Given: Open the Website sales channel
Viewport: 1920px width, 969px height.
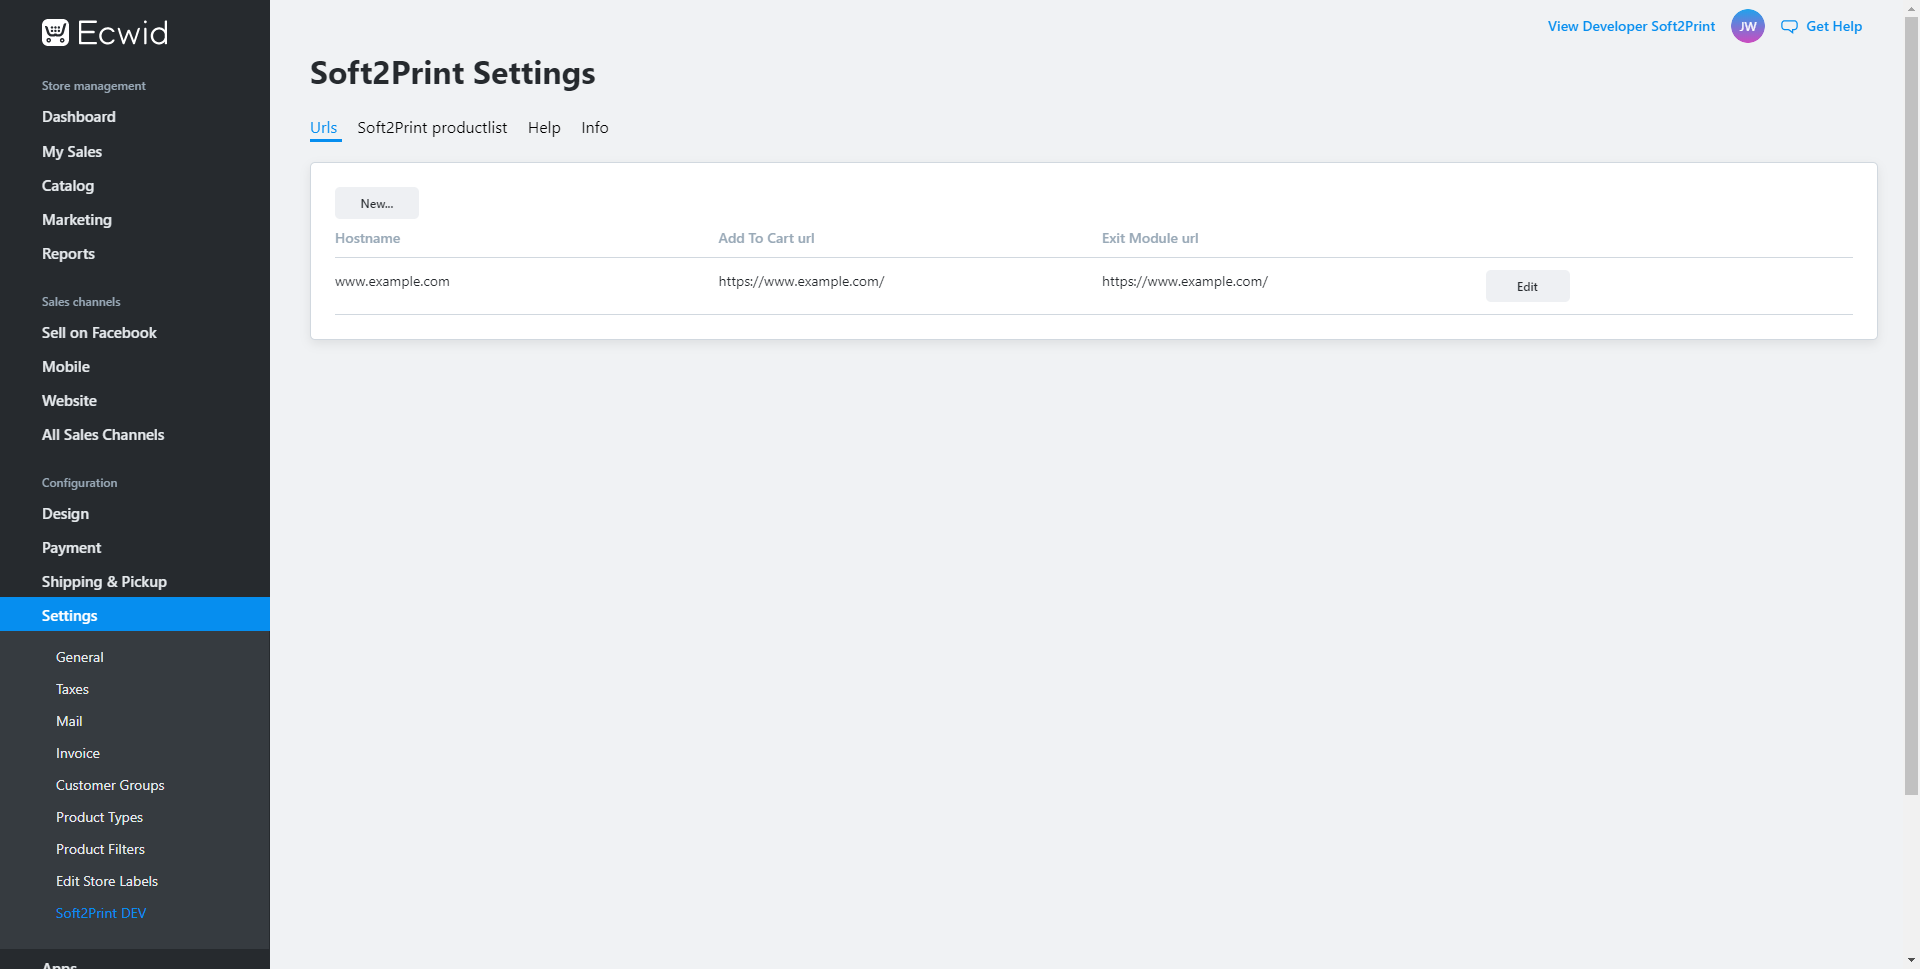Looking at the screenshot, I should pyautogui.click(x=69, y=401).
